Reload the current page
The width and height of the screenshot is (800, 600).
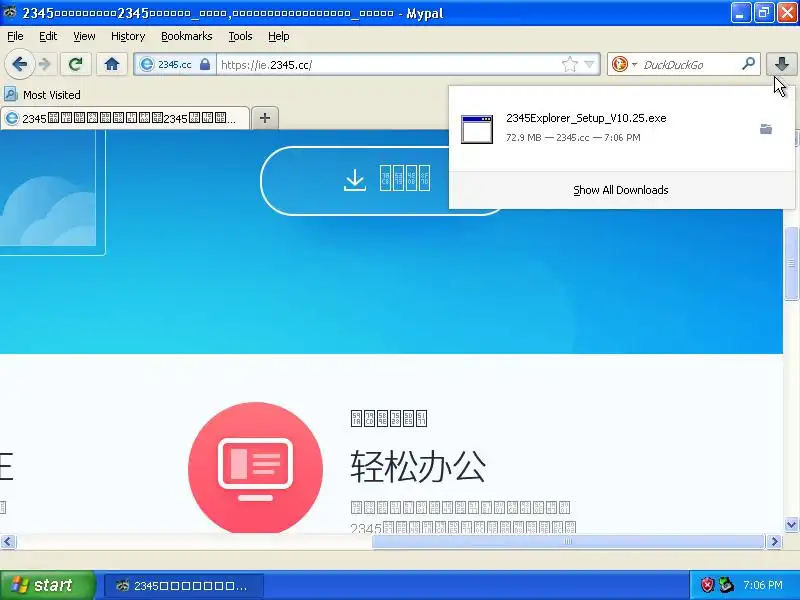76,64
